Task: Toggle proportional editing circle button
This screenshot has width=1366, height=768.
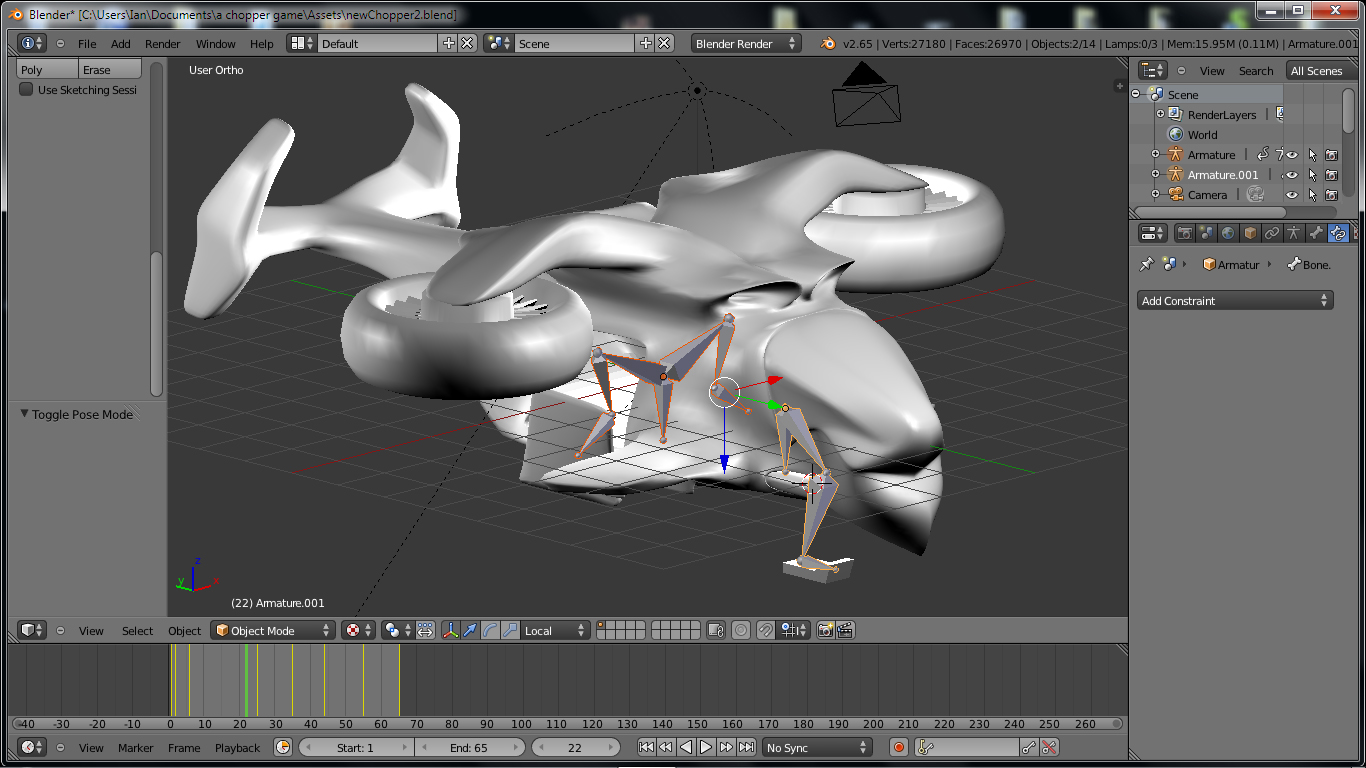Action: pyautogui.click(x=741, y=630)
